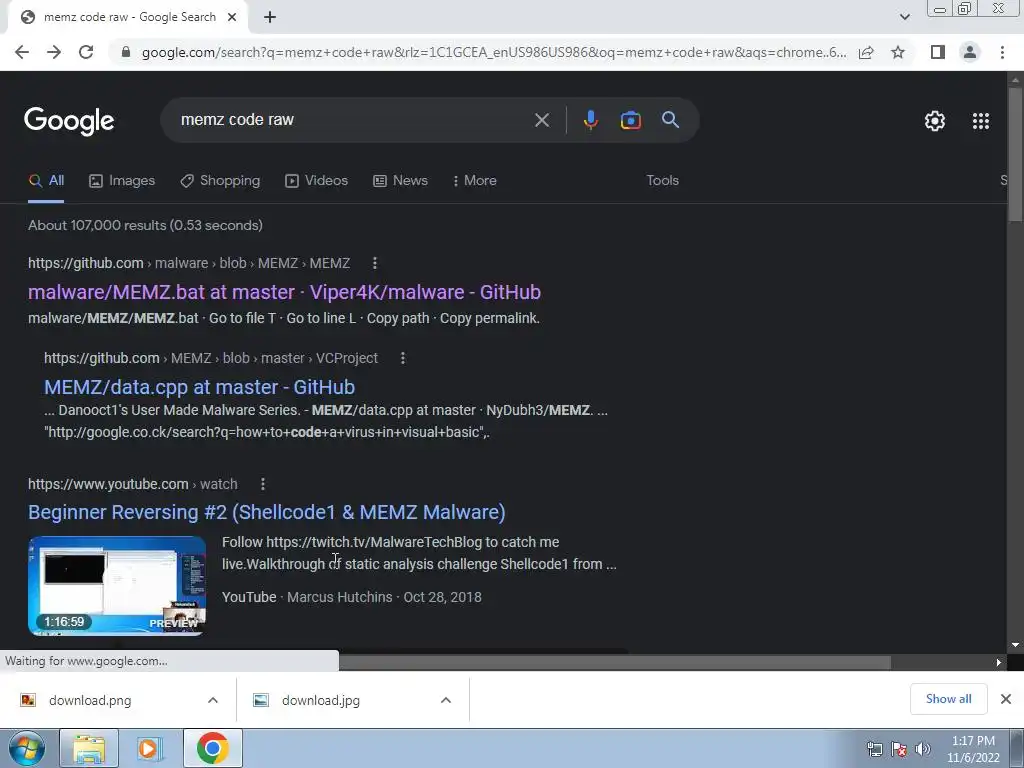Click 'YouTube · Marcus Hutchins · Oct 28, 2018' text
Viewport: 1024px width, 768px height.
pyautogui.click(x=351, y=598)
